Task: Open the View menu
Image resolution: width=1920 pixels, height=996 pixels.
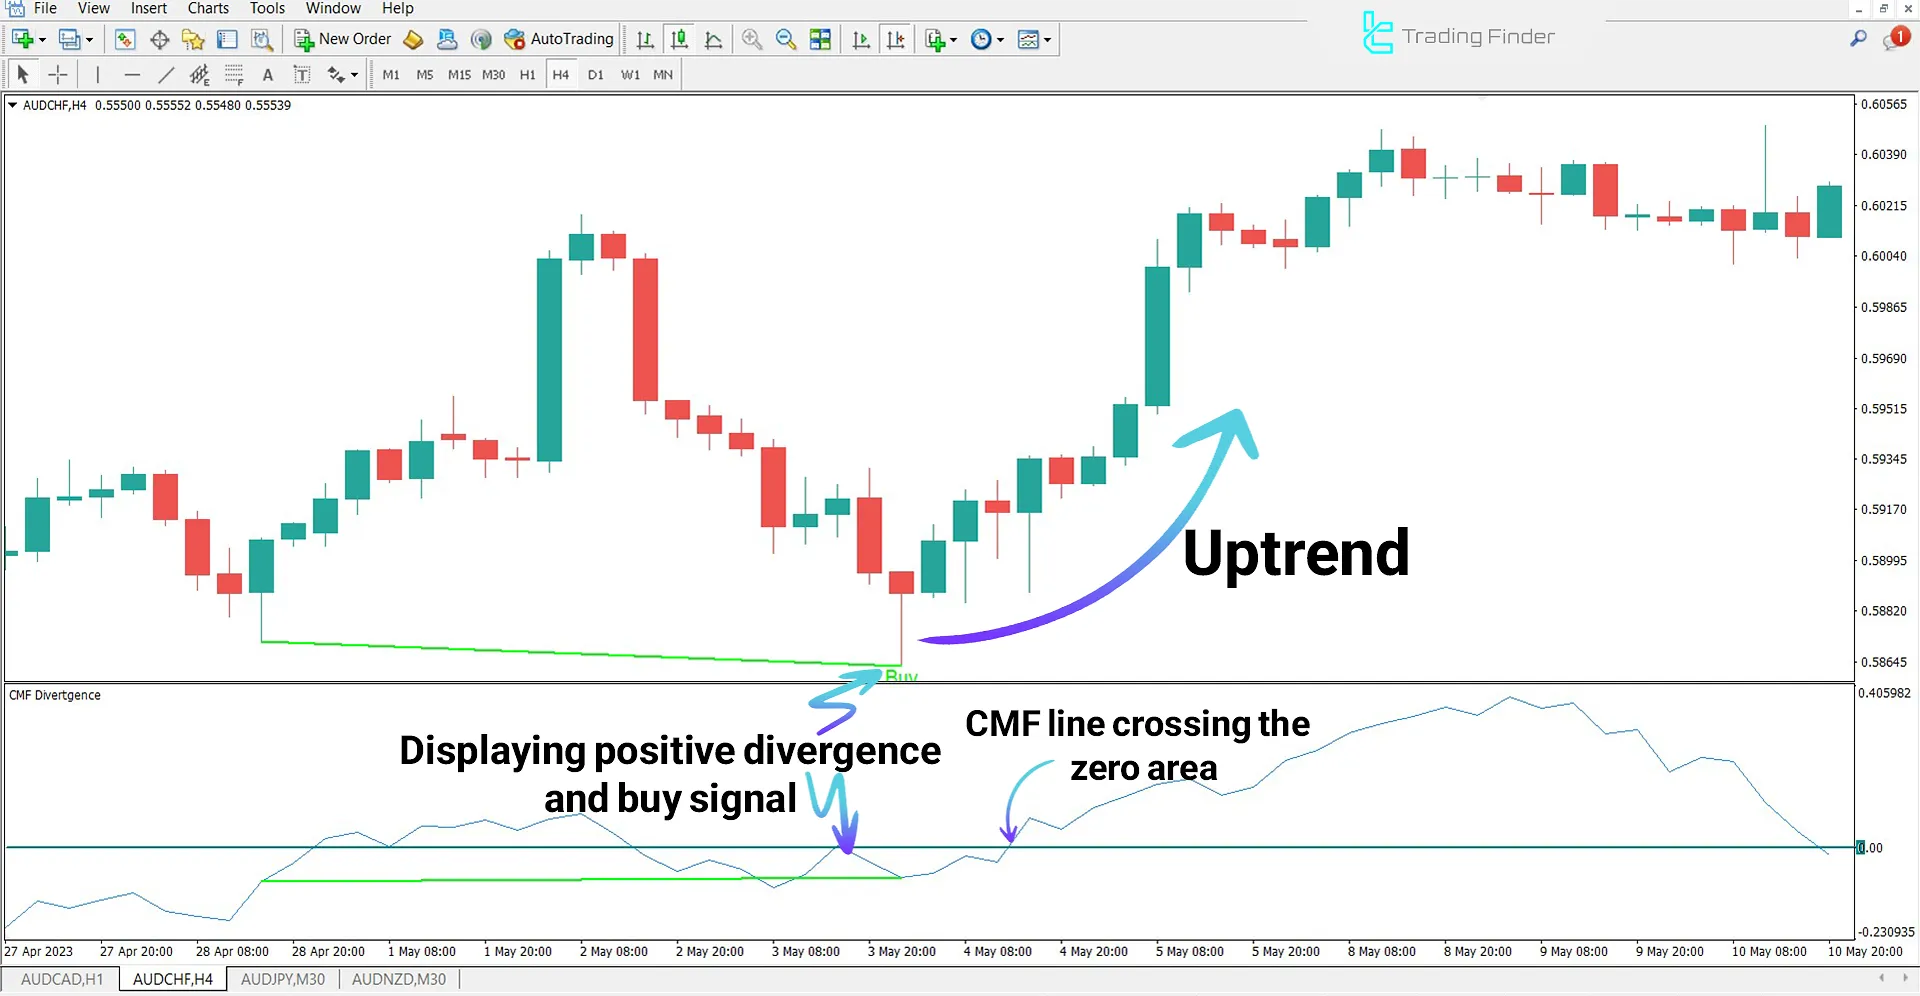Action: coord(93,8)
